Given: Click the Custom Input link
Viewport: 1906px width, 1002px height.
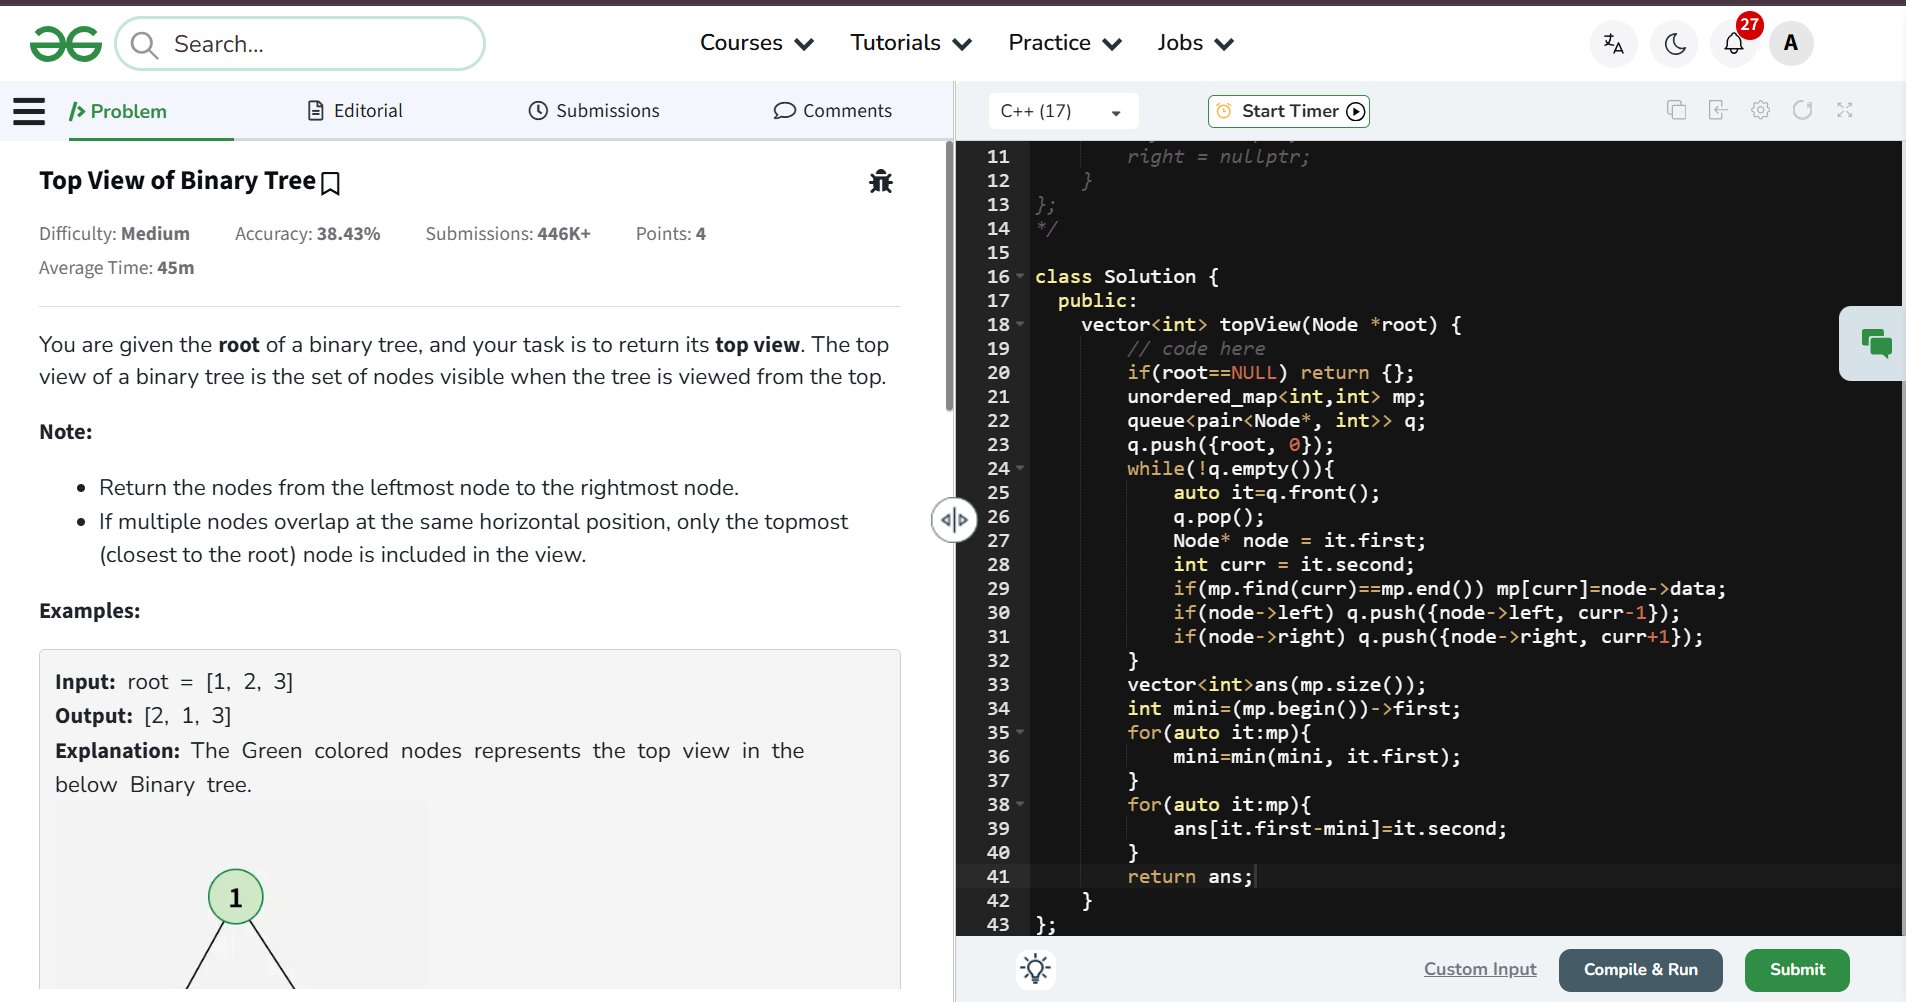Looking at the screenshot, I should (1479, 969).
